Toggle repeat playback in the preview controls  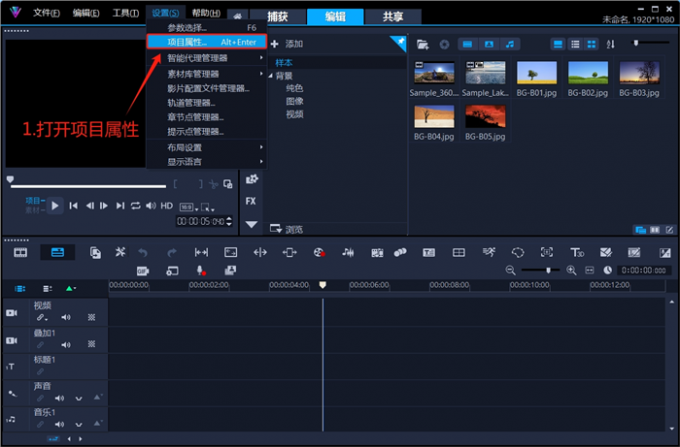(135, 206)
